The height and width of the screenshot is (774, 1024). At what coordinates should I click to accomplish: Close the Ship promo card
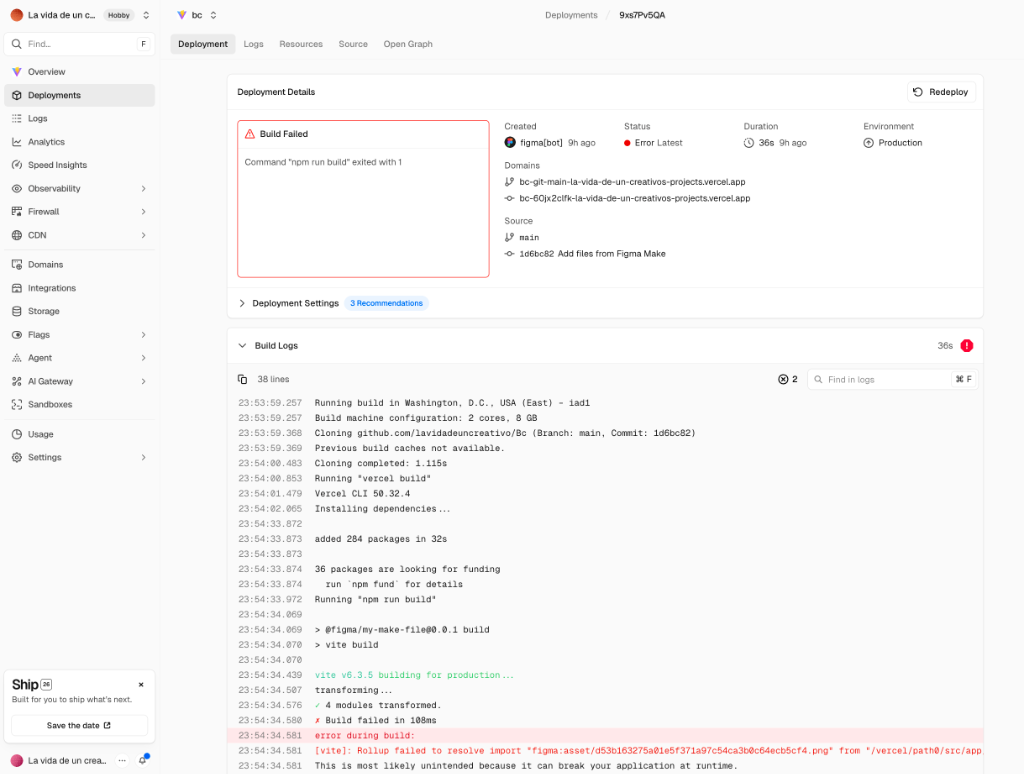click(141, 685)
